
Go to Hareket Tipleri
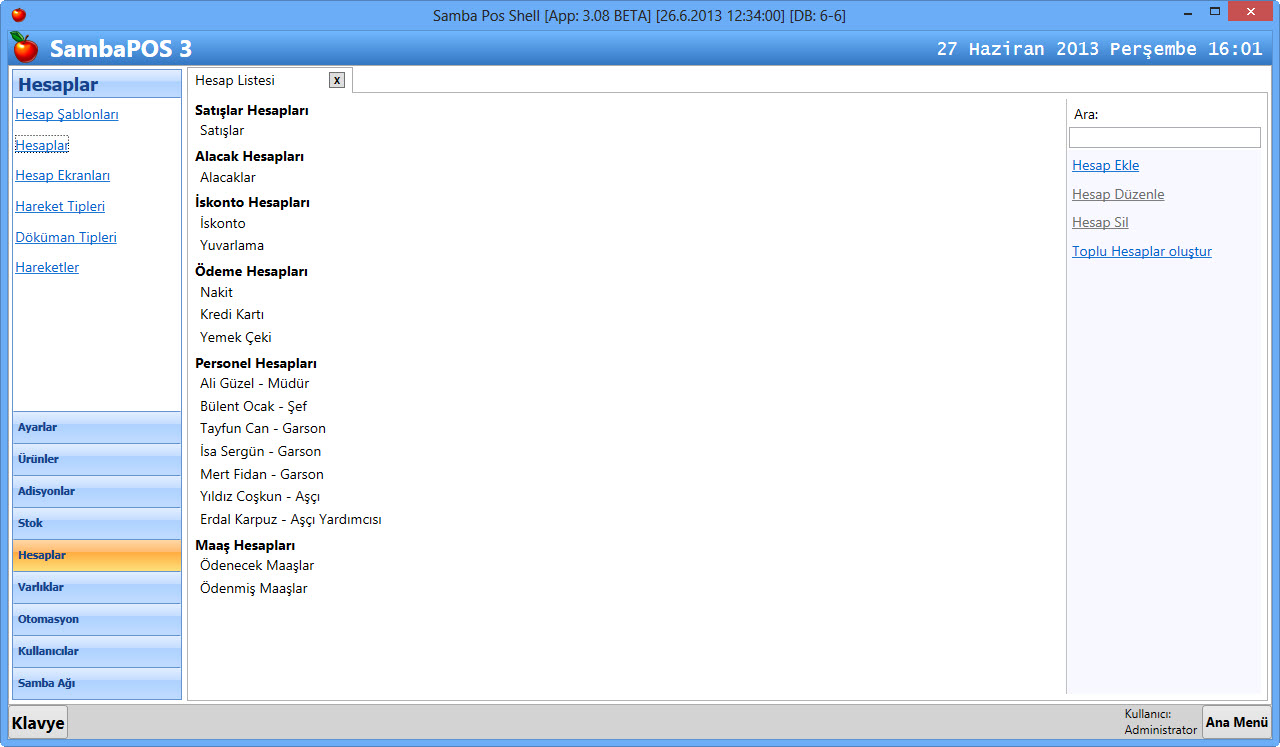60,207
